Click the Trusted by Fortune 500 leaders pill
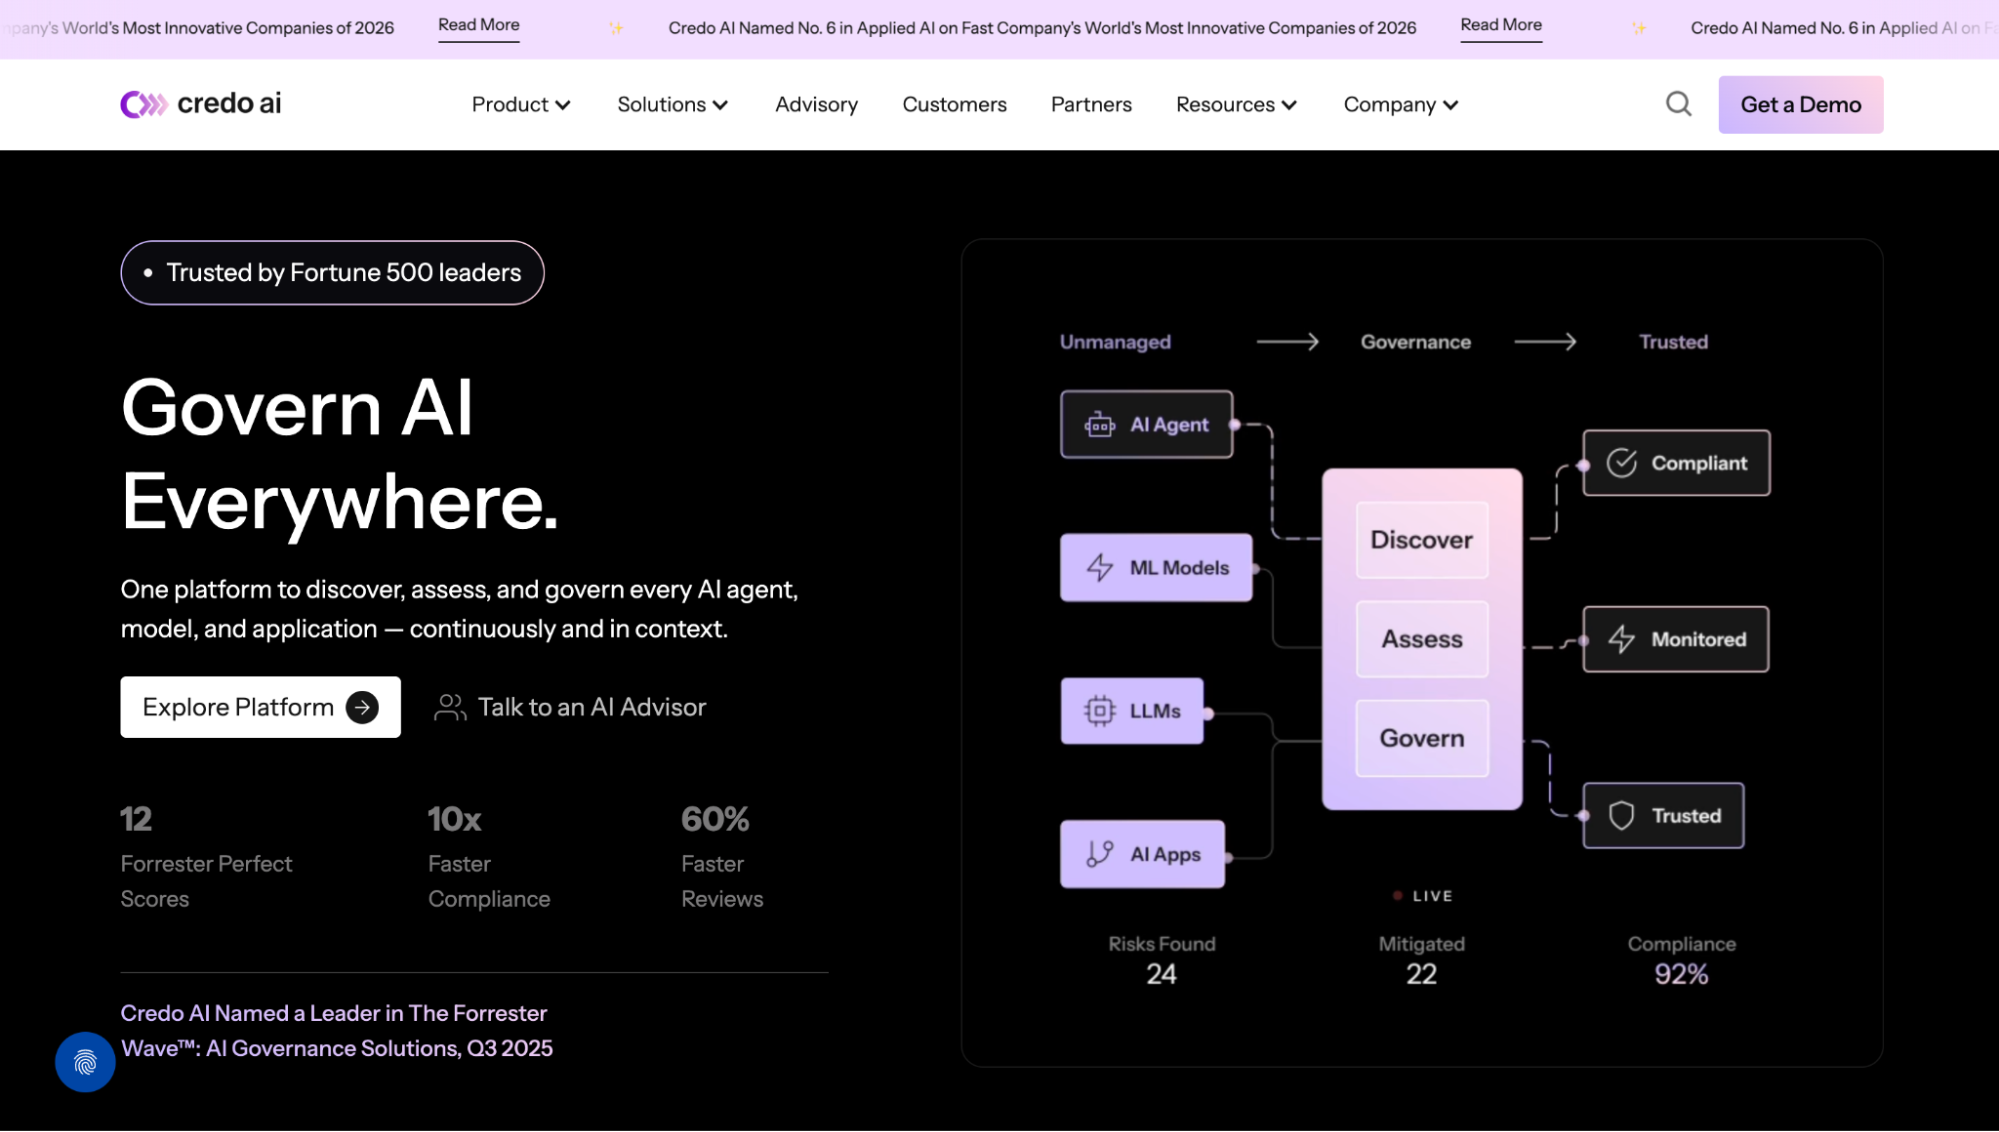The width and height of the screenshot is (1999, 1132). 332,273
